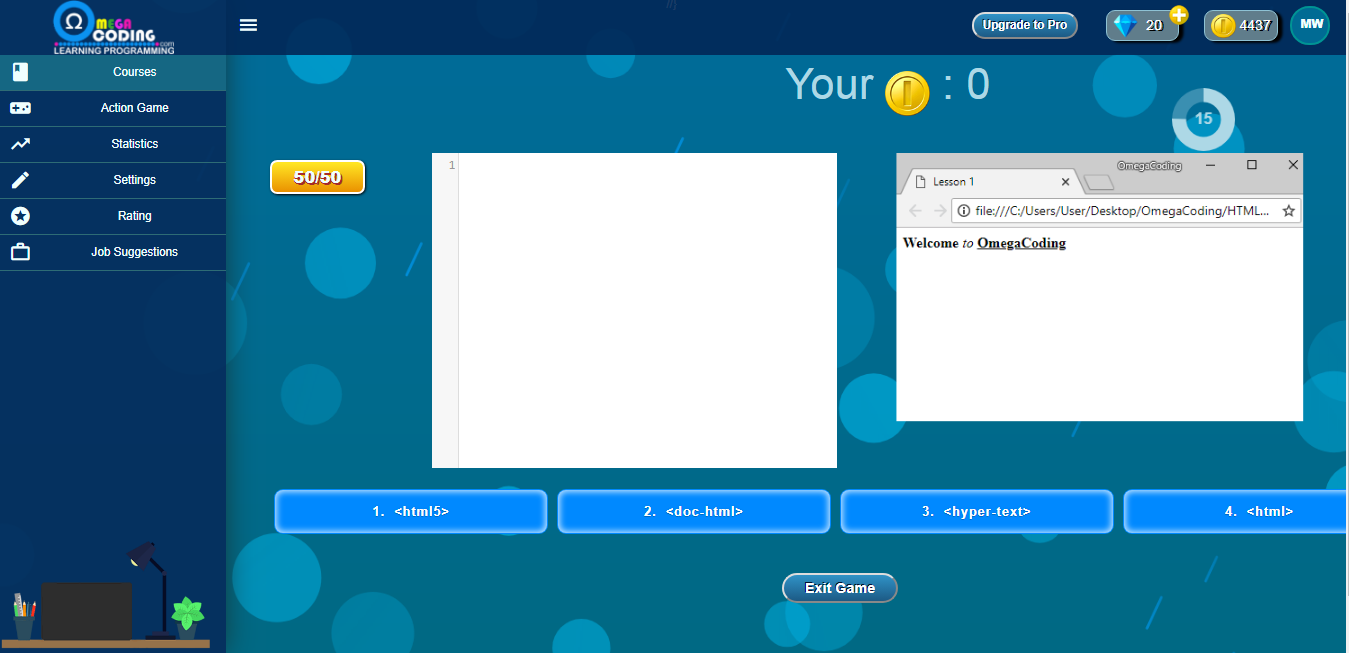Open the Job Suggestions menu item
1349x653 pixels.
(x=113, y=252)
